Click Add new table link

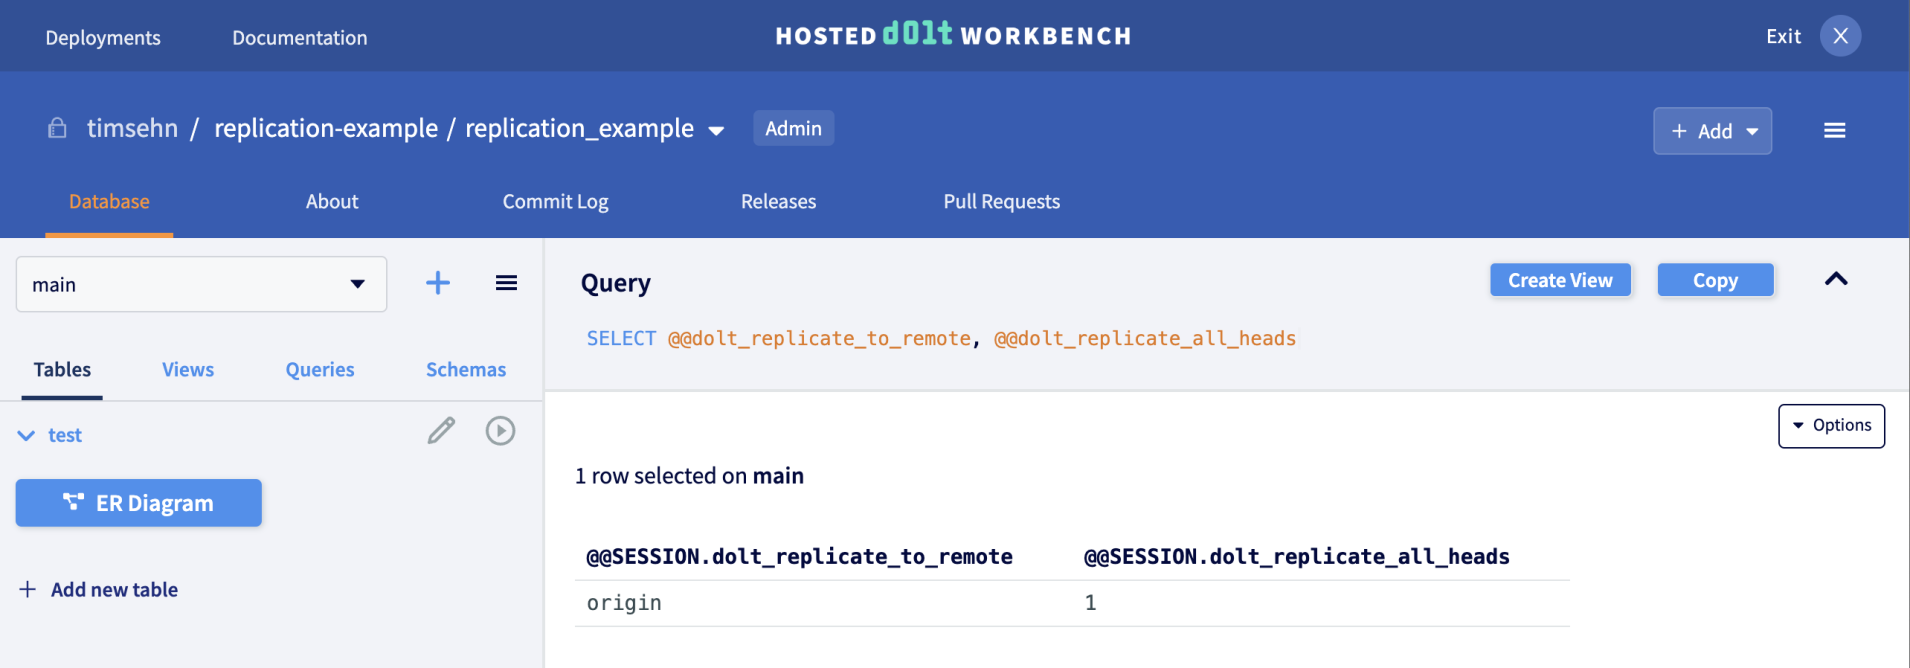[99, 590]
